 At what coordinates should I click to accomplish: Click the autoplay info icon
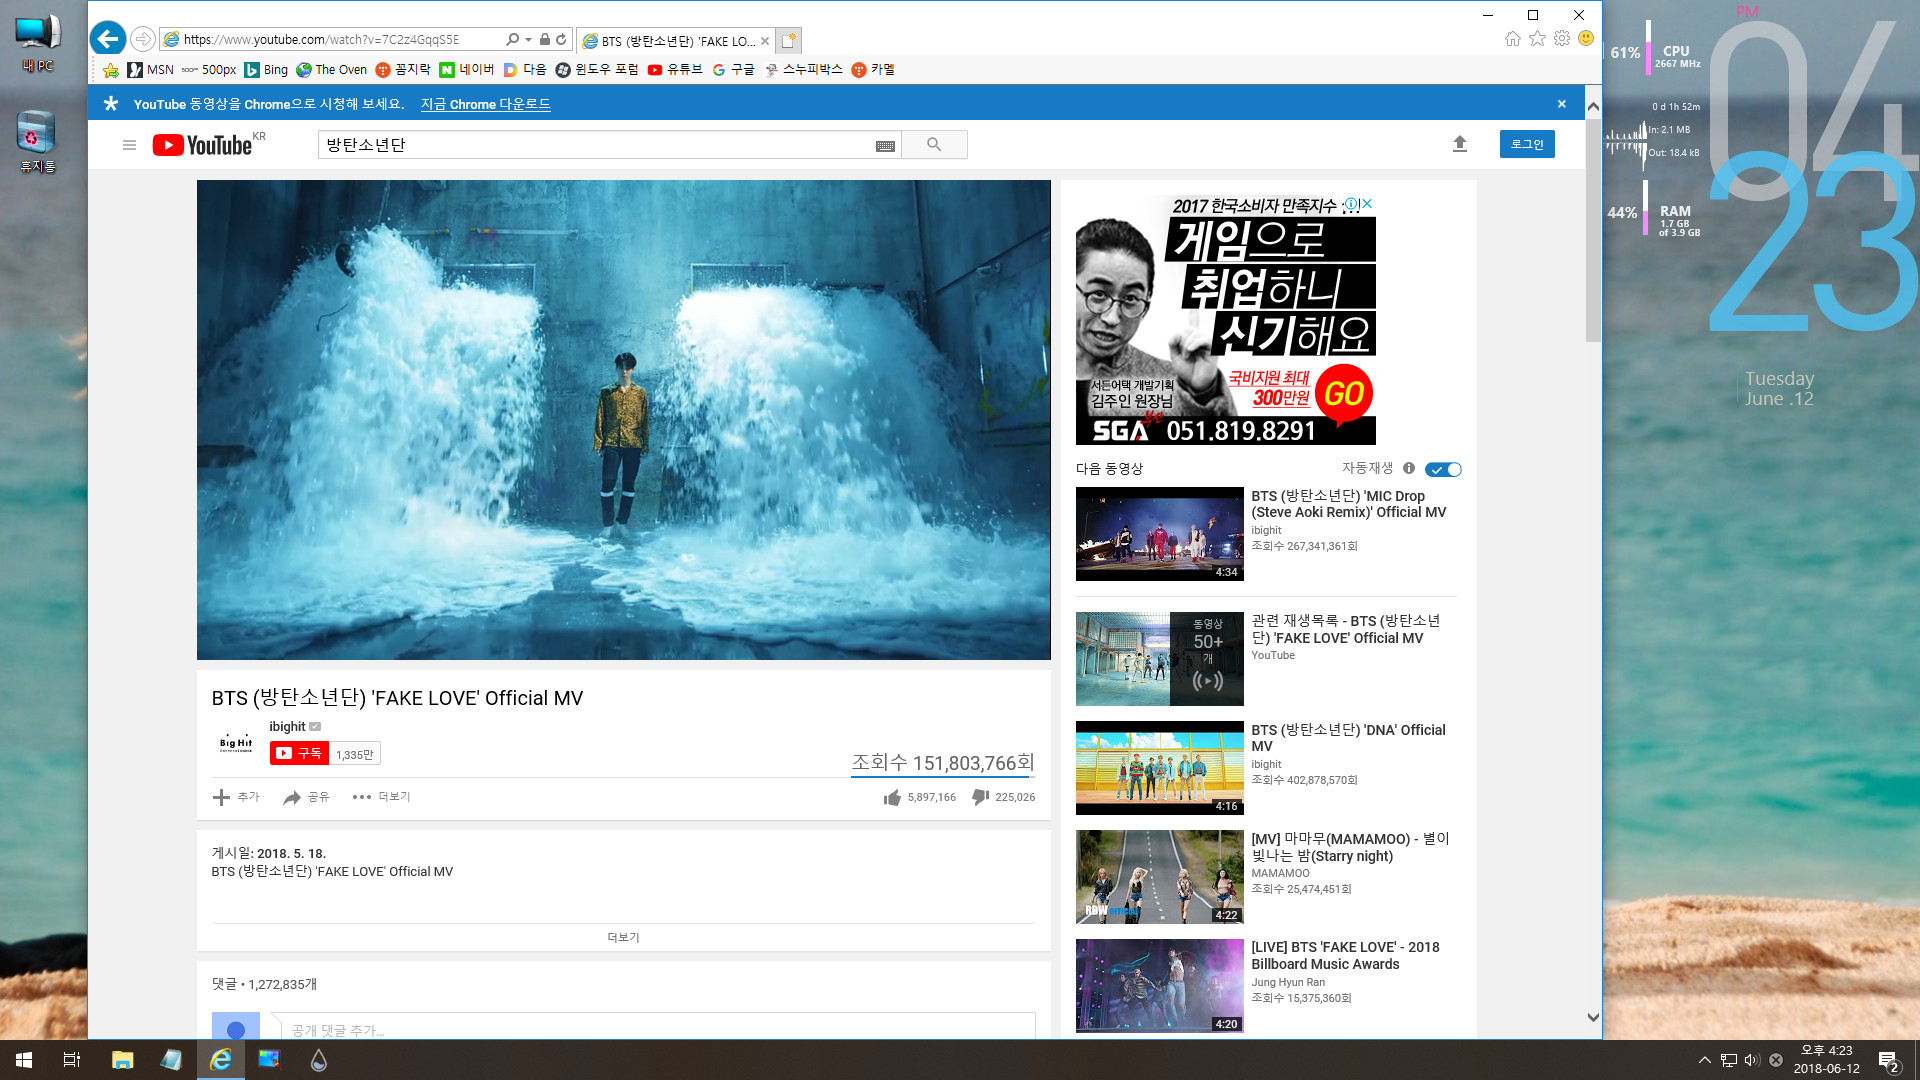coord(1409,468)
